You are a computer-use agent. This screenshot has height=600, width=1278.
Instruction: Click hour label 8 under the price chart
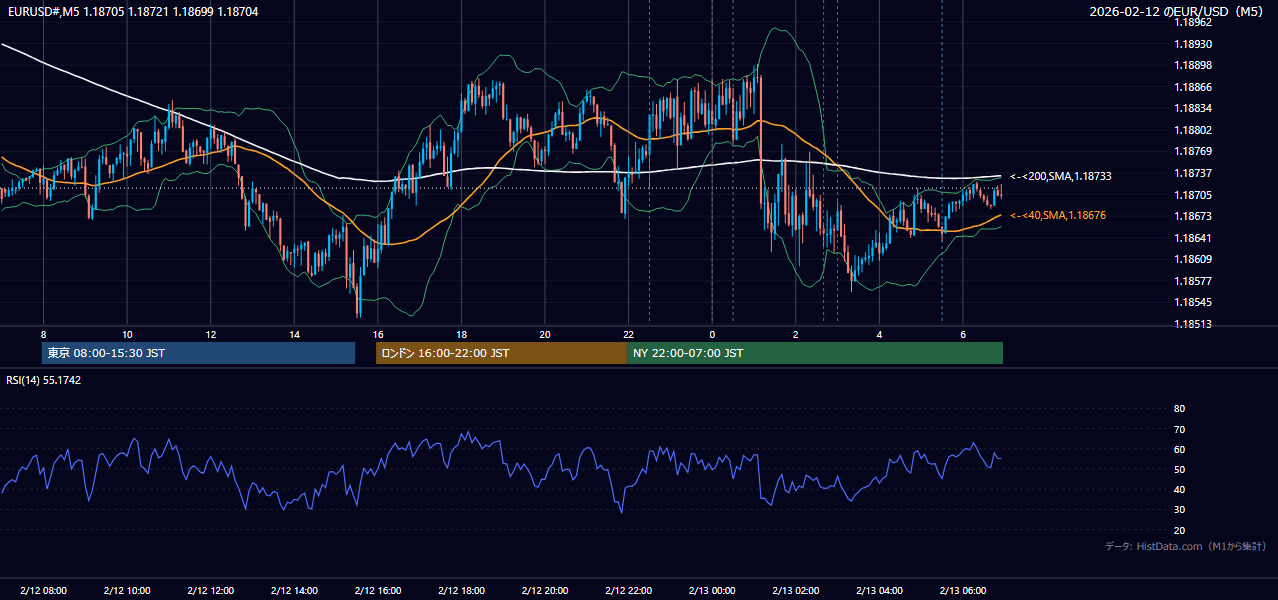pyautogui.click(x=43, y=333)
